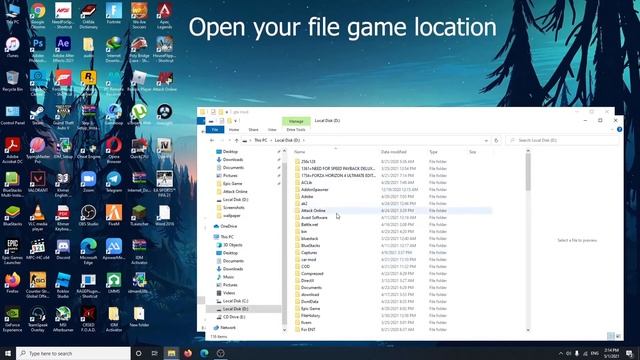The width and height of the screenshot is (640, 360).
Task: Open Explorer Help question mark icon
Action: click(x=619, y=129)
